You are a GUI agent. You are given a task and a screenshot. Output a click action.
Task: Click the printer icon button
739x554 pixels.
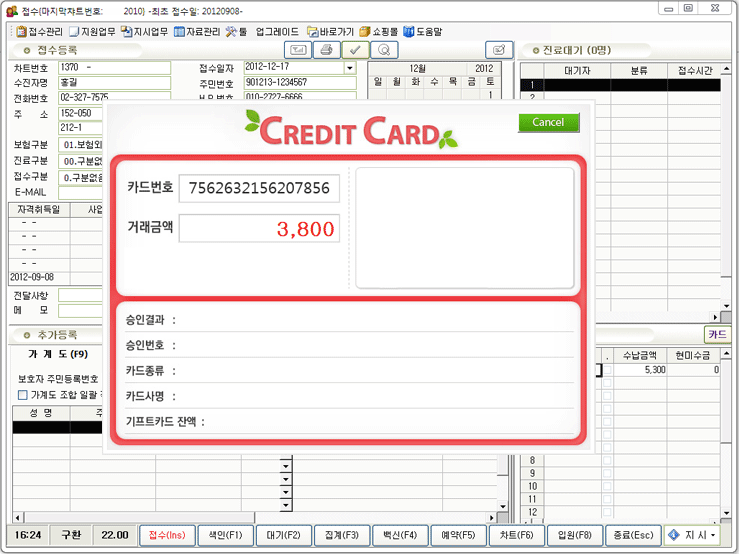(x=326, y=50)
